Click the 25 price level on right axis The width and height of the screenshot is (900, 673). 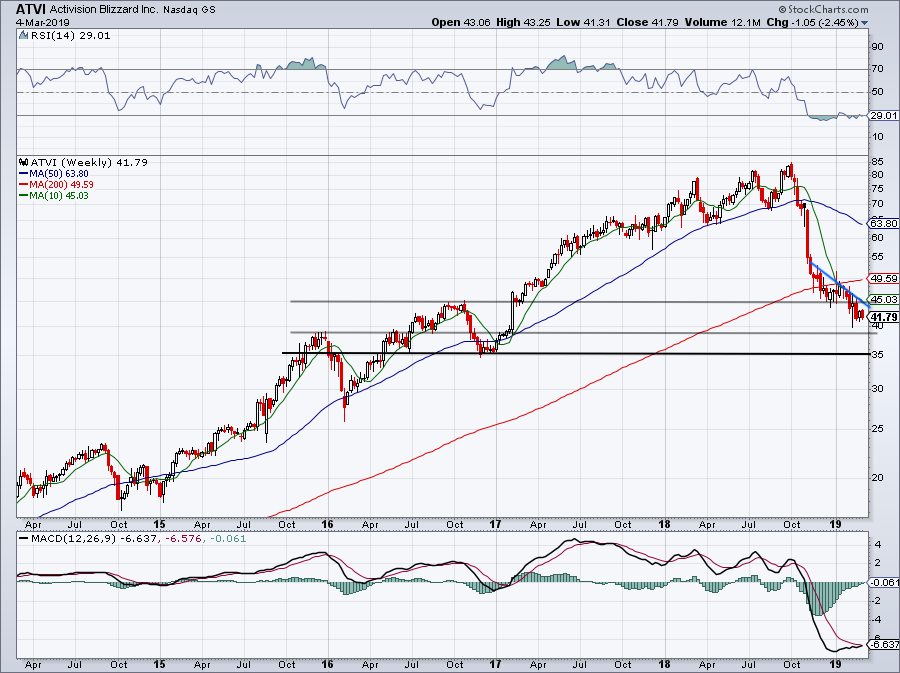pyautogui.click(x=878, y=429)
